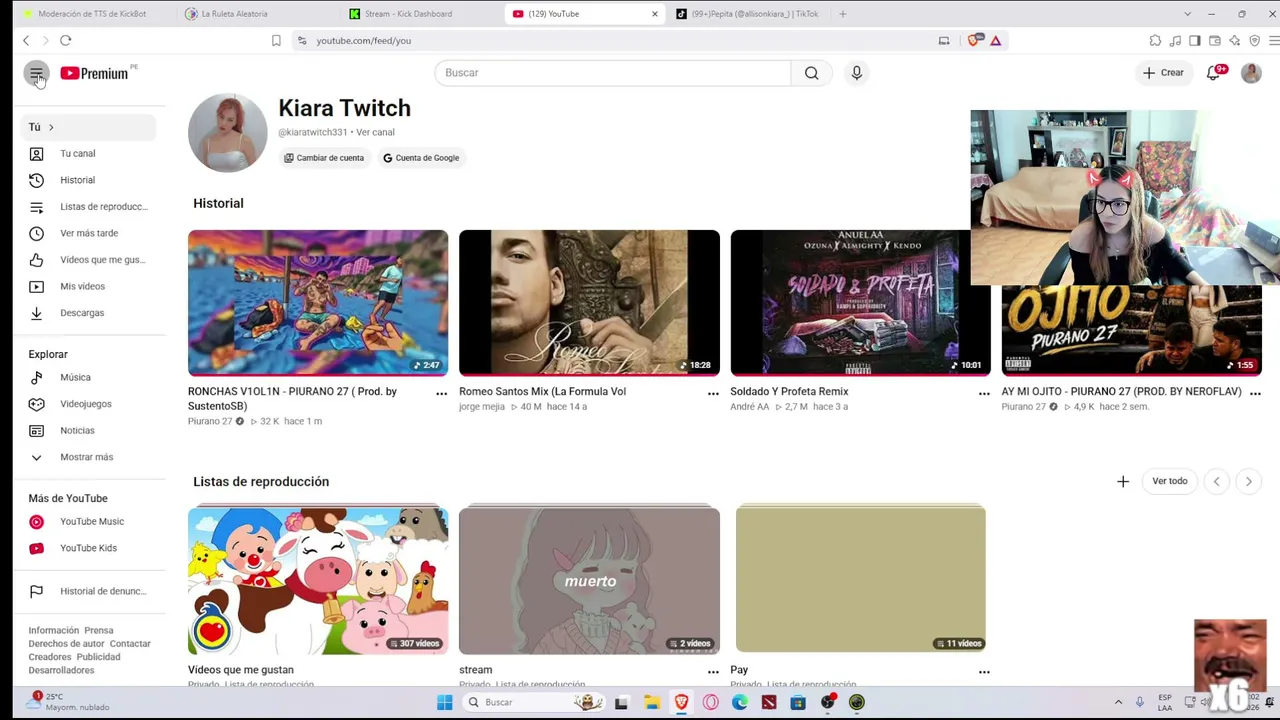1280x720 pixels.
Task: Toggle the browser sidebar panel
Action: pyautogui.click(x=1195, y=41)
